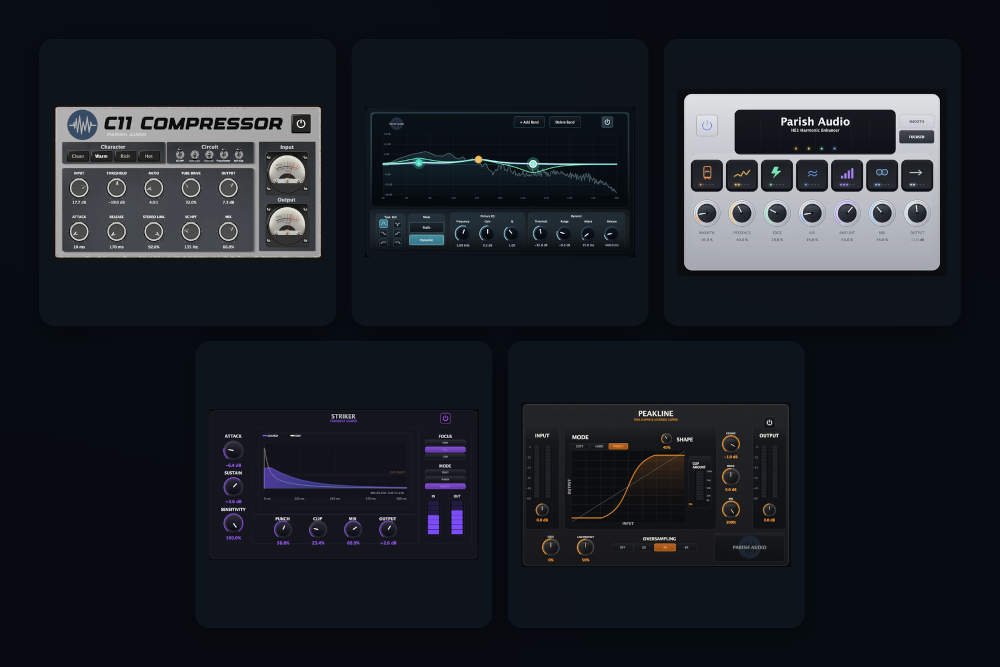The width and height of the screenshot is (1000, 667).
Task: Click the Harmonic Enhancer Presence knob
Action: [x=742, y=213]
